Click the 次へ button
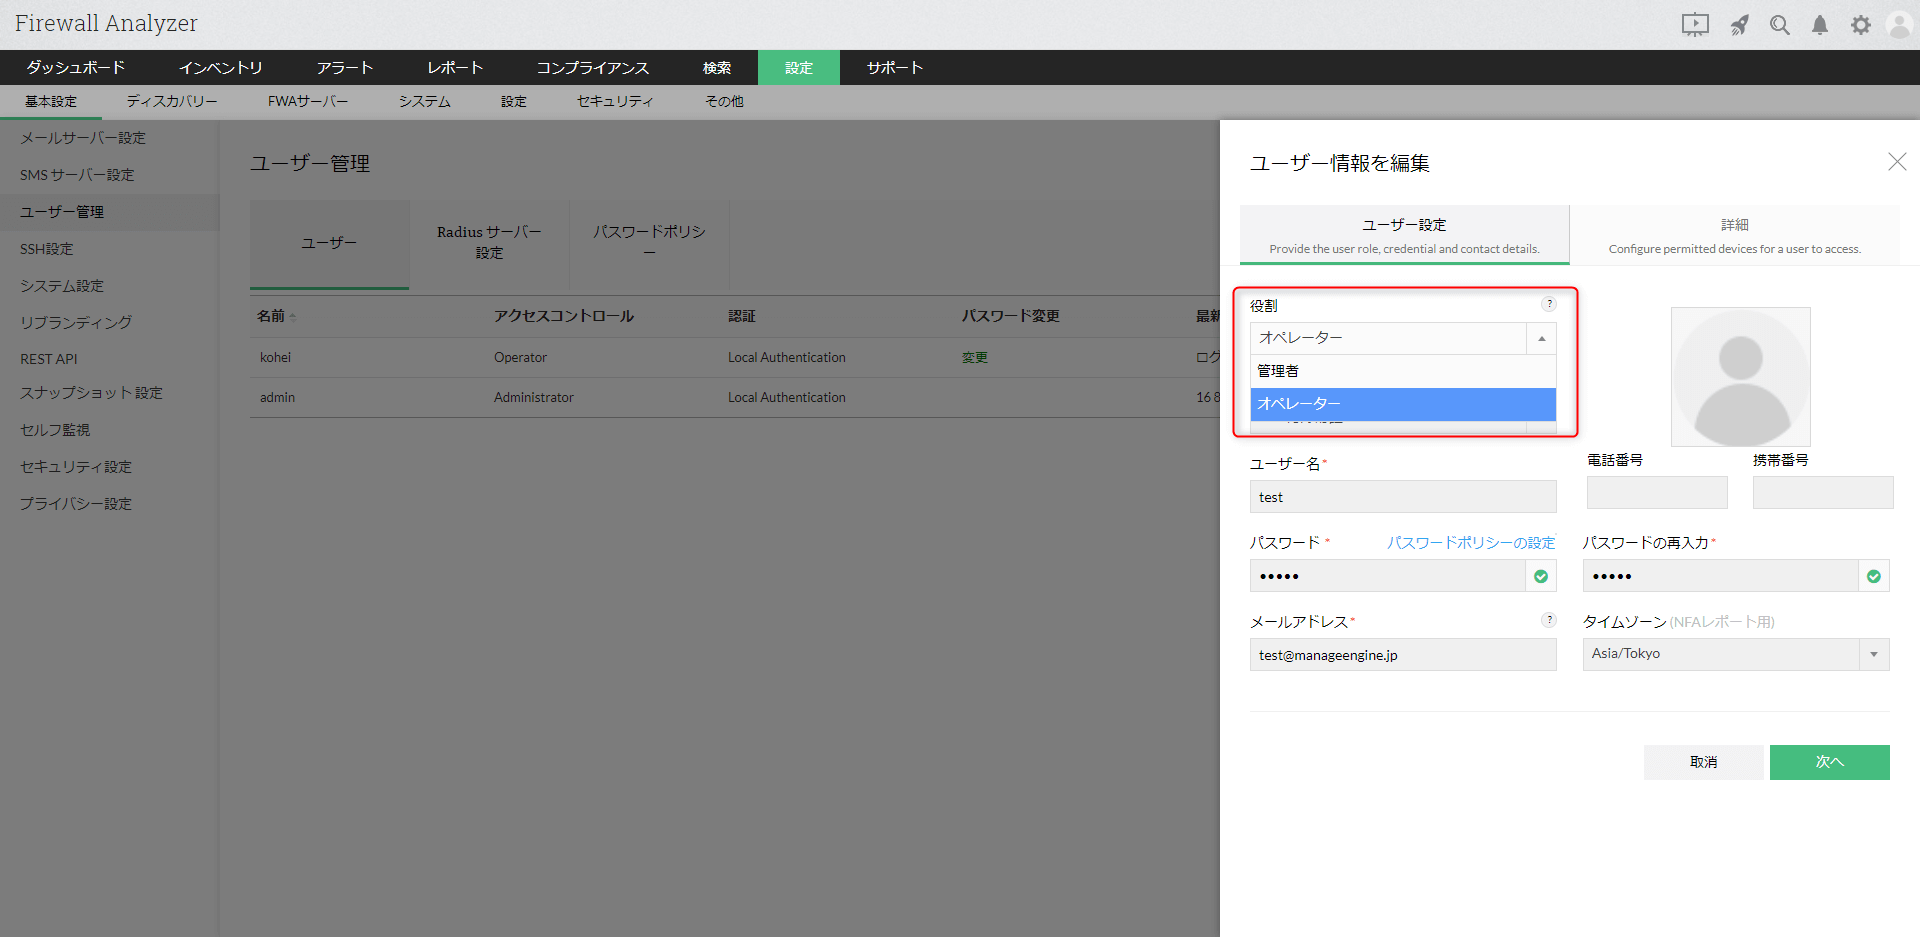The width and height of the screenshot is (1920, 937). [x=1829, y=762]
